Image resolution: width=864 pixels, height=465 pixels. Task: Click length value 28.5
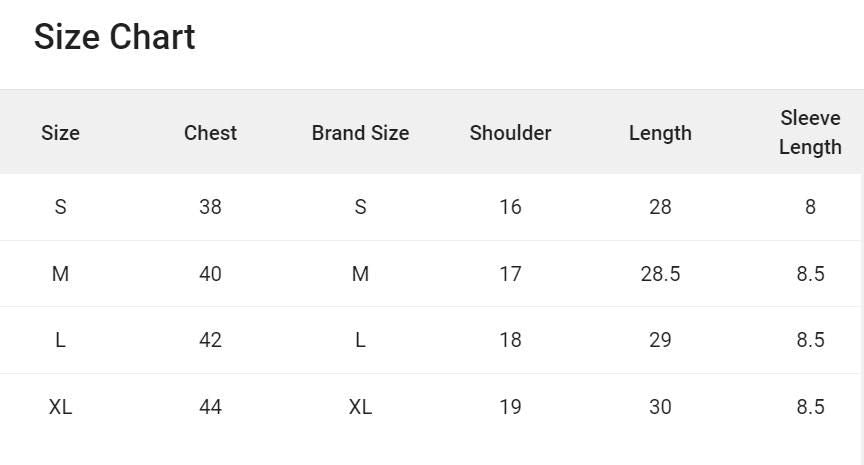pos(660,274)
